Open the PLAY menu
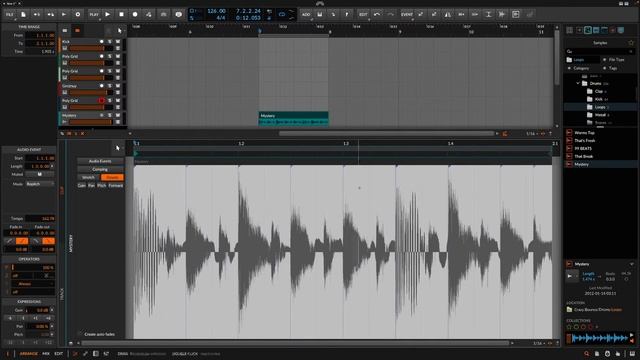Image resolution: width=640 pixels, height=360 pixels. (94, 14)
